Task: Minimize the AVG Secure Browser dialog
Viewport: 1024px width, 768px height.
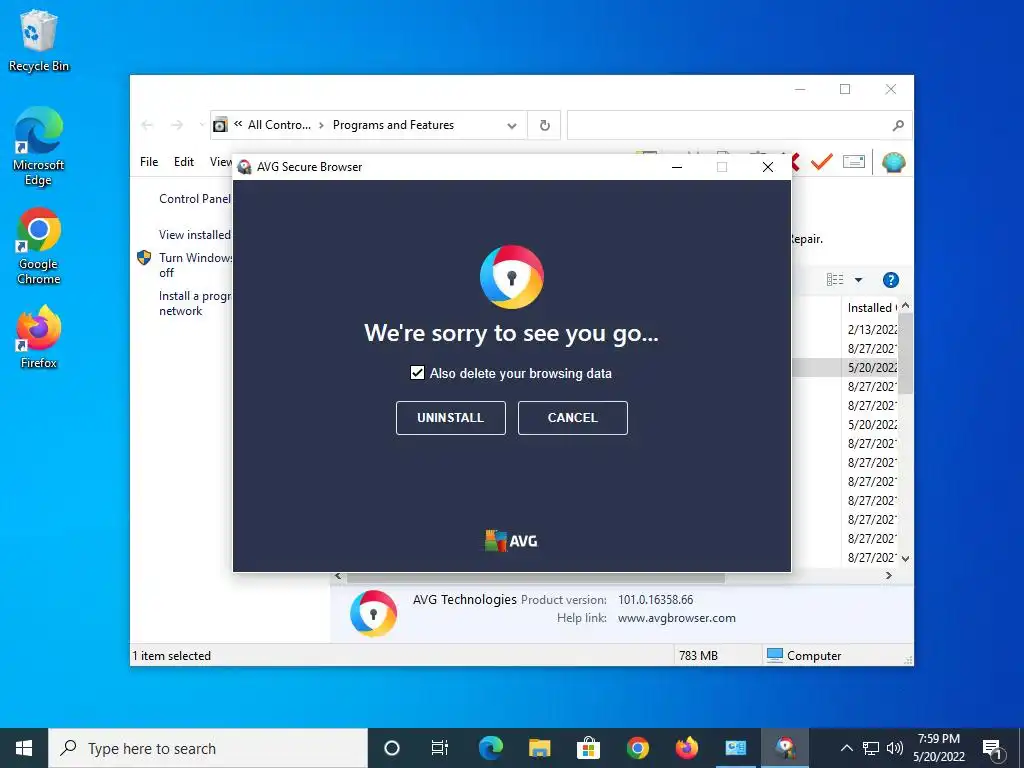Action: click(x=677, y=167)
